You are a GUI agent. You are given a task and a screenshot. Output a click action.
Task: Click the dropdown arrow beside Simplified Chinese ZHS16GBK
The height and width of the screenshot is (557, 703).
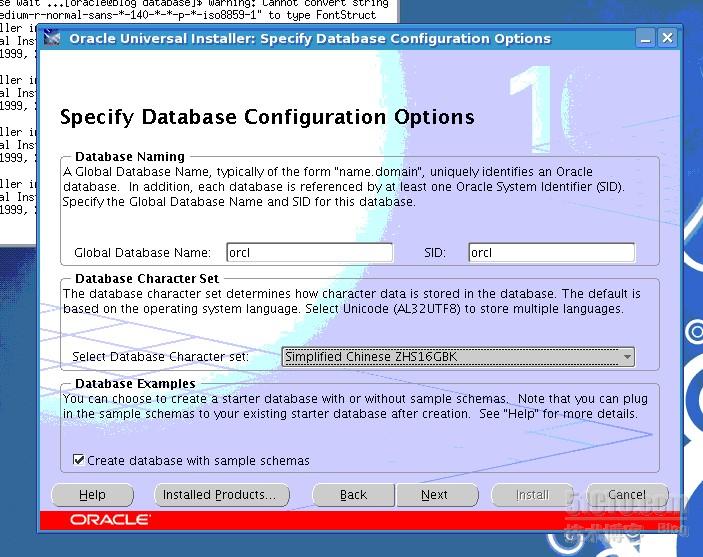click(x=627, y=357)
